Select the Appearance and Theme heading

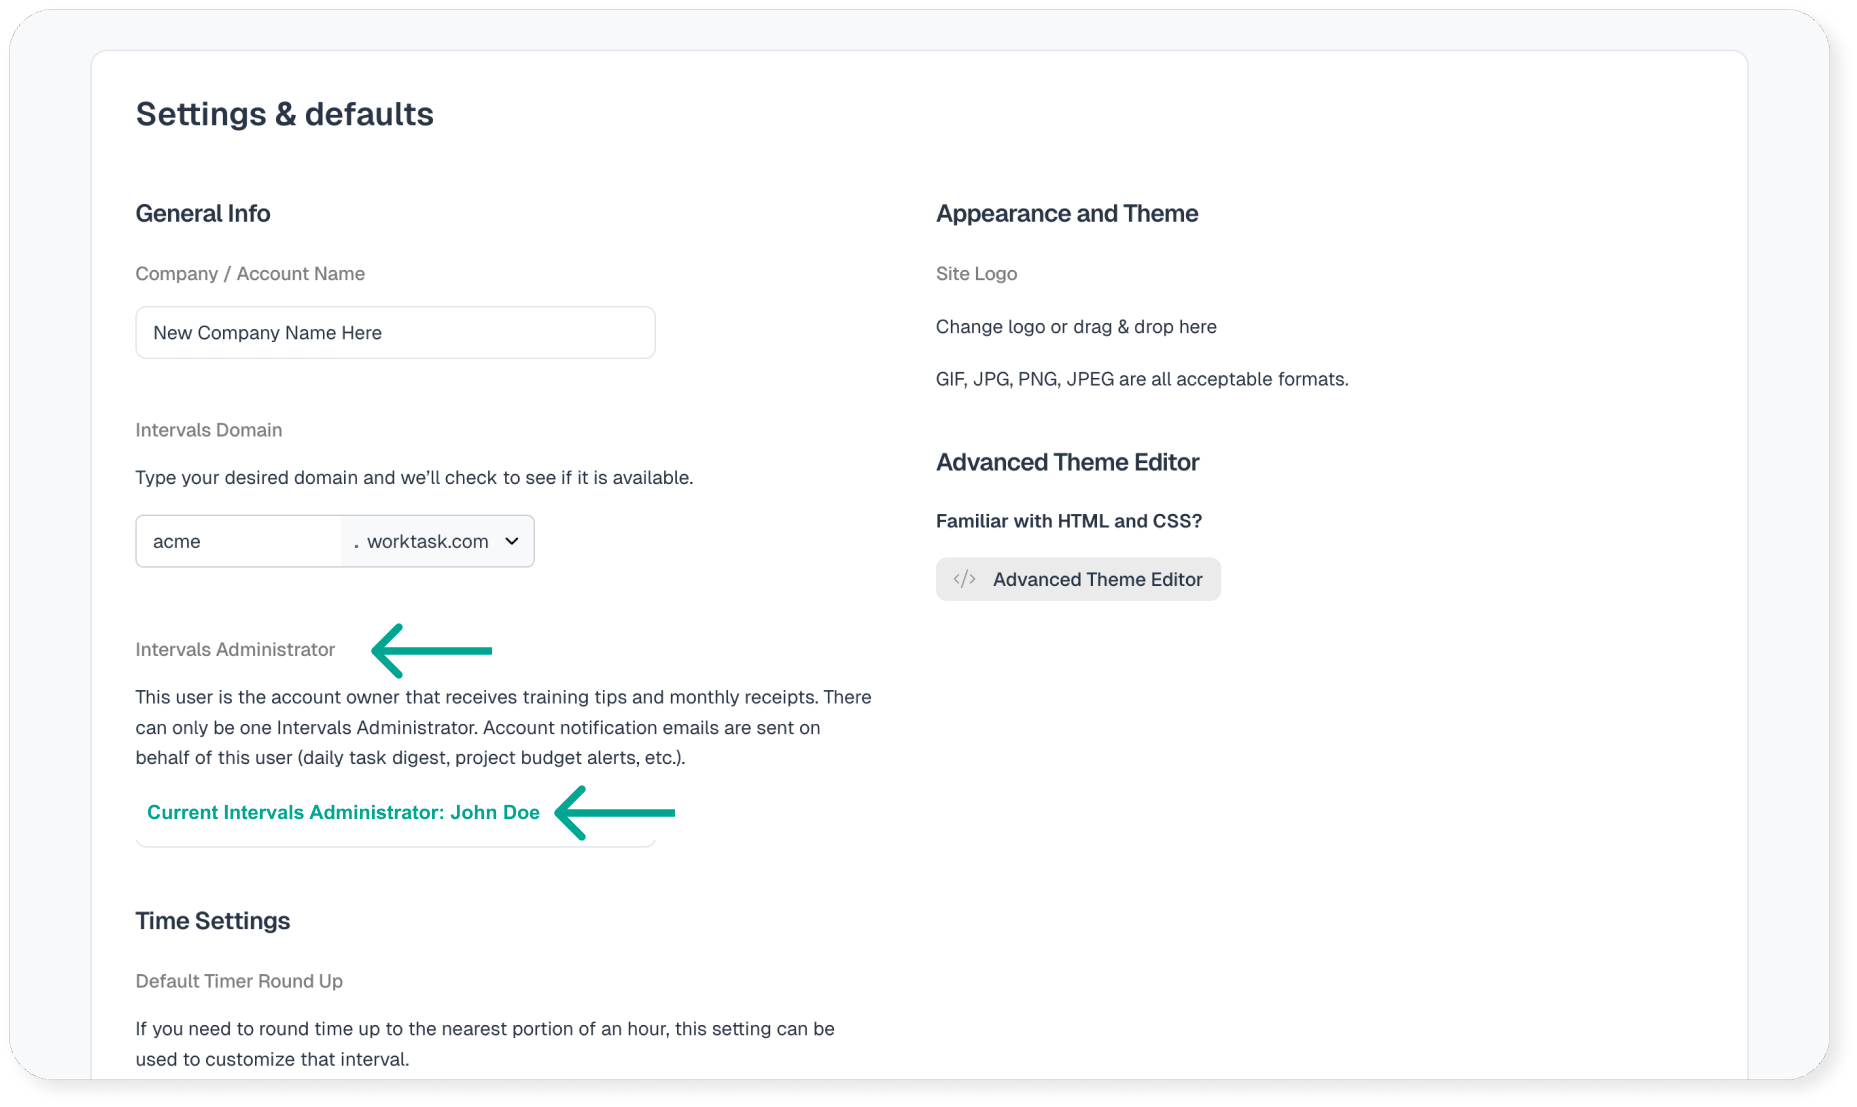pos(1067,213)
